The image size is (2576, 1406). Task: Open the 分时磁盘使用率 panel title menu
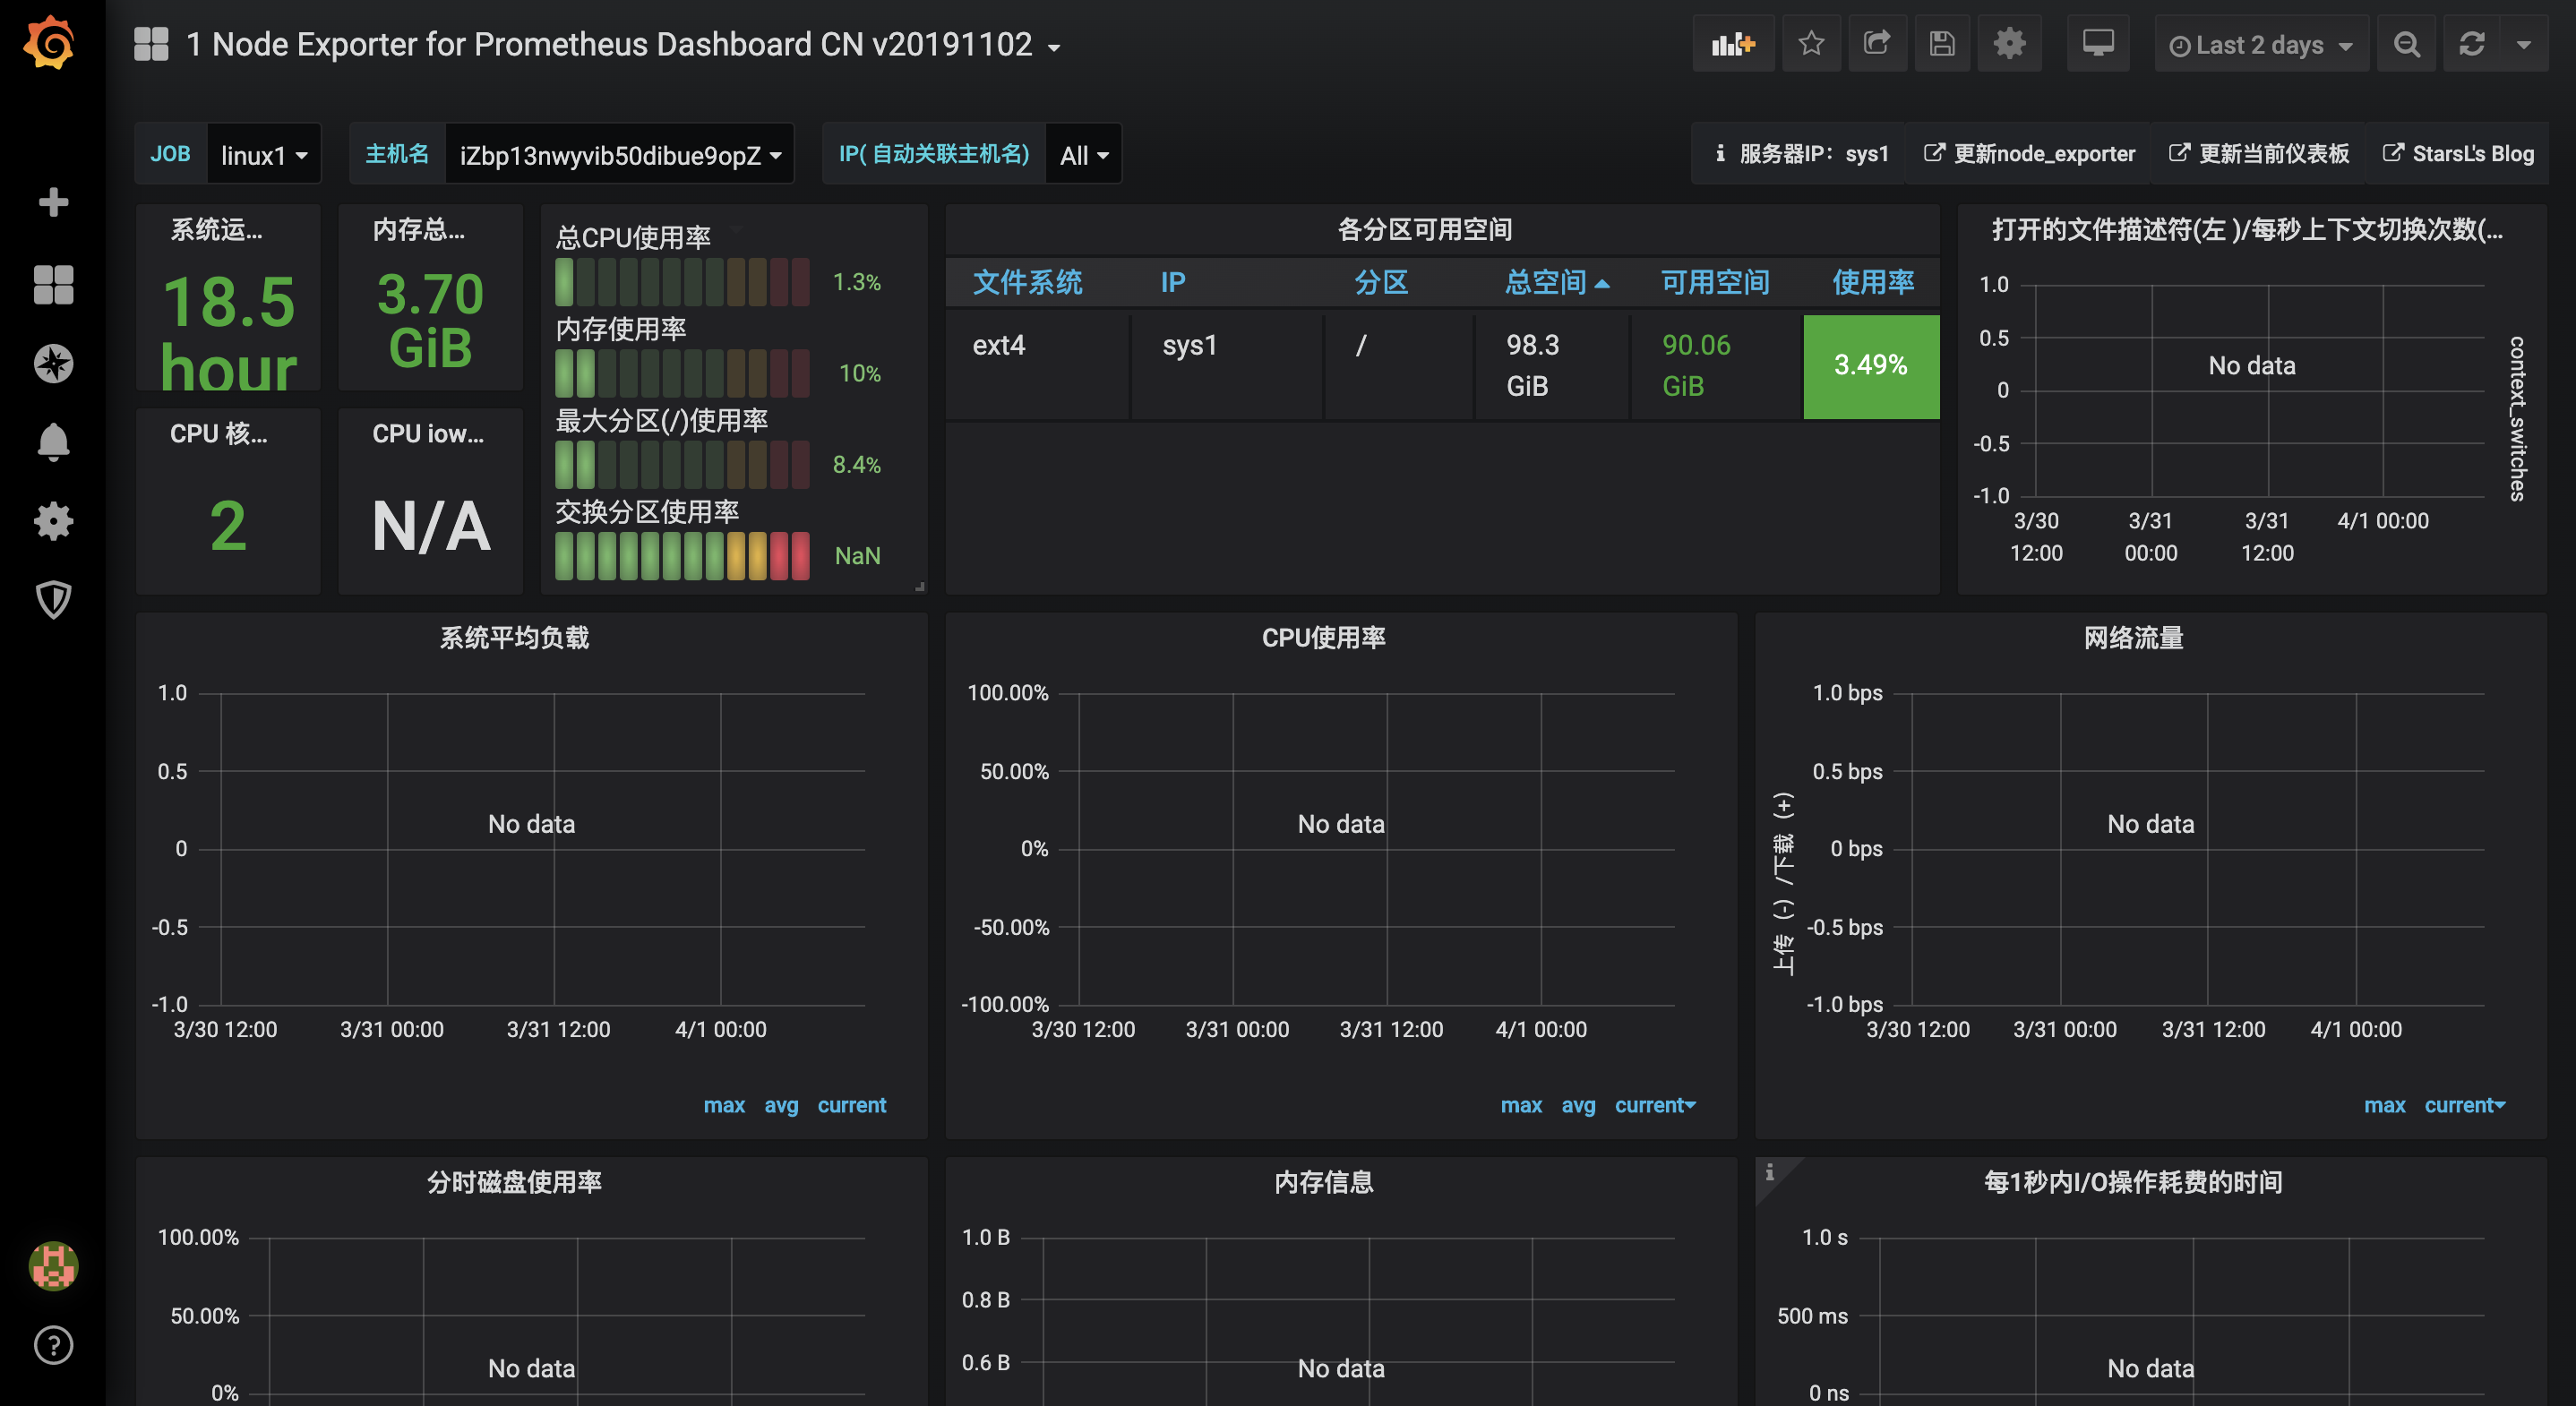point(515,1182)
